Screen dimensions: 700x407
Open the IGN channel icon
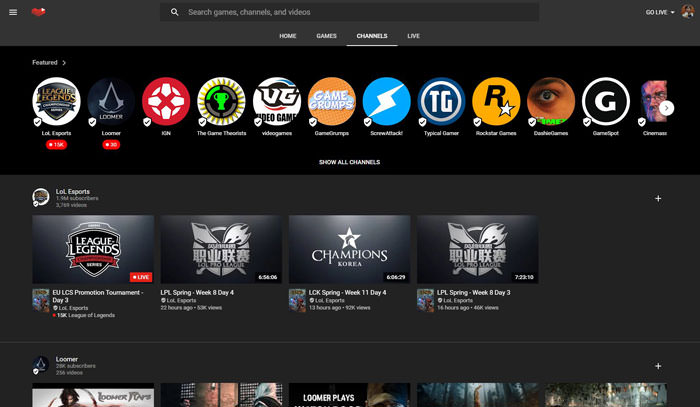[x=166, y=101]
